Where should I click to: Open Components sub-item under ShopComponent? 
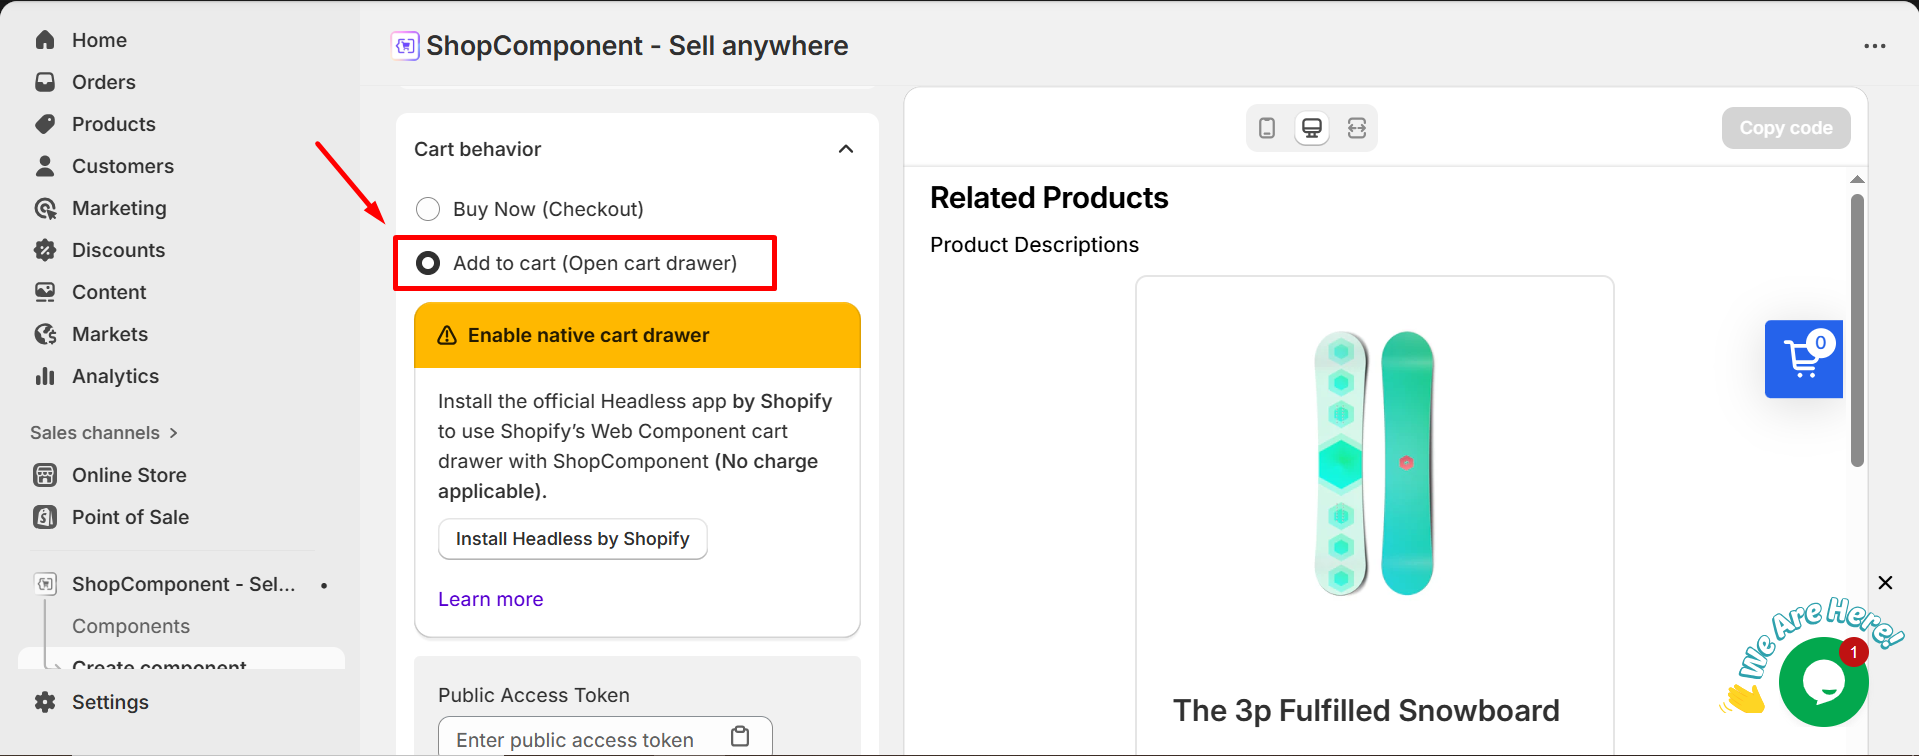[131, 626]
